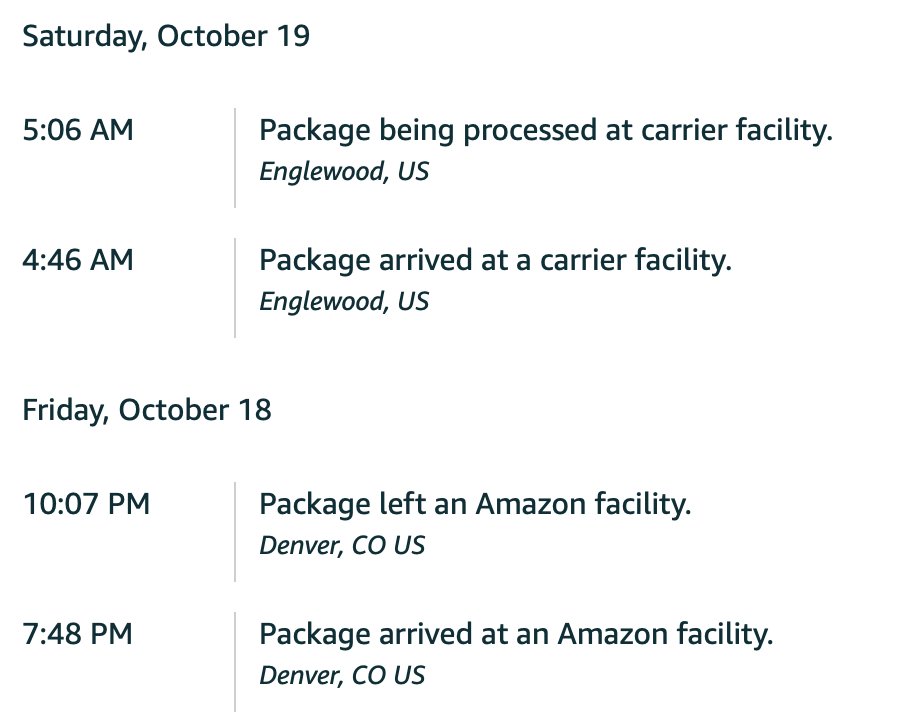Select 'Package left an Amazon facility' entry

tap(475, 505)
